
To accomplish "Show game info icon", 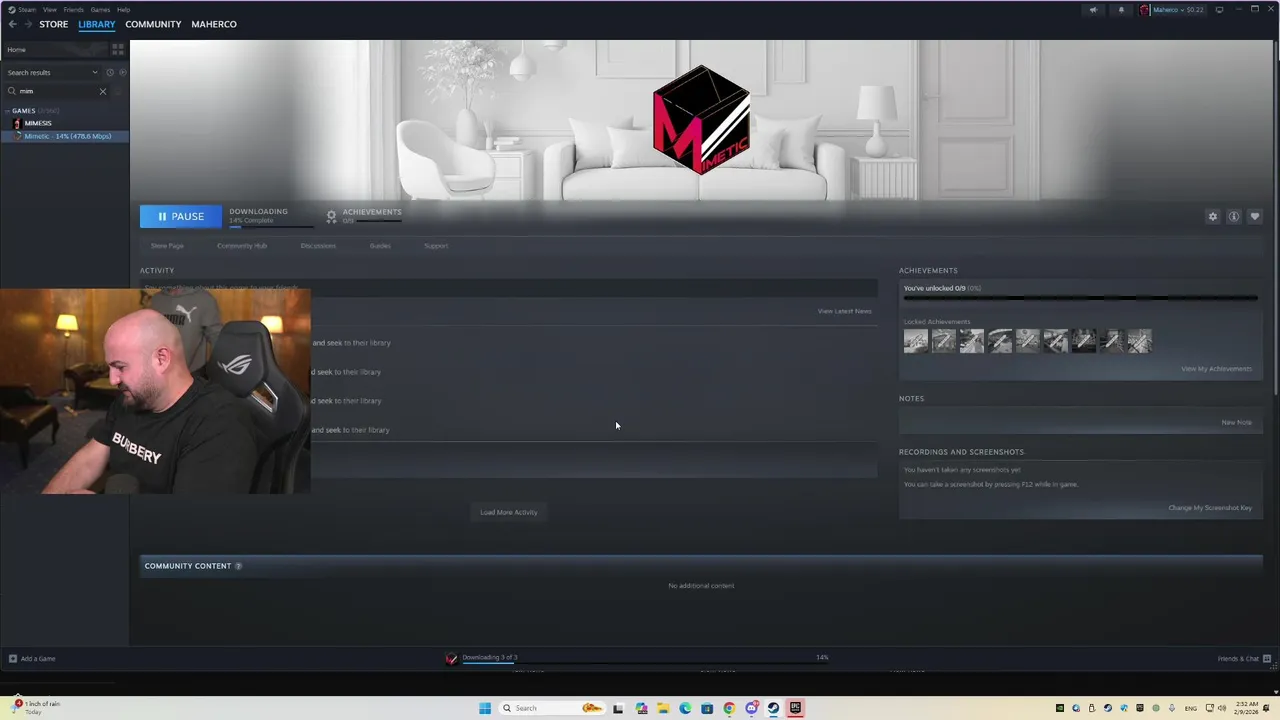I will pyautogui.click(x=1234, y=216).
